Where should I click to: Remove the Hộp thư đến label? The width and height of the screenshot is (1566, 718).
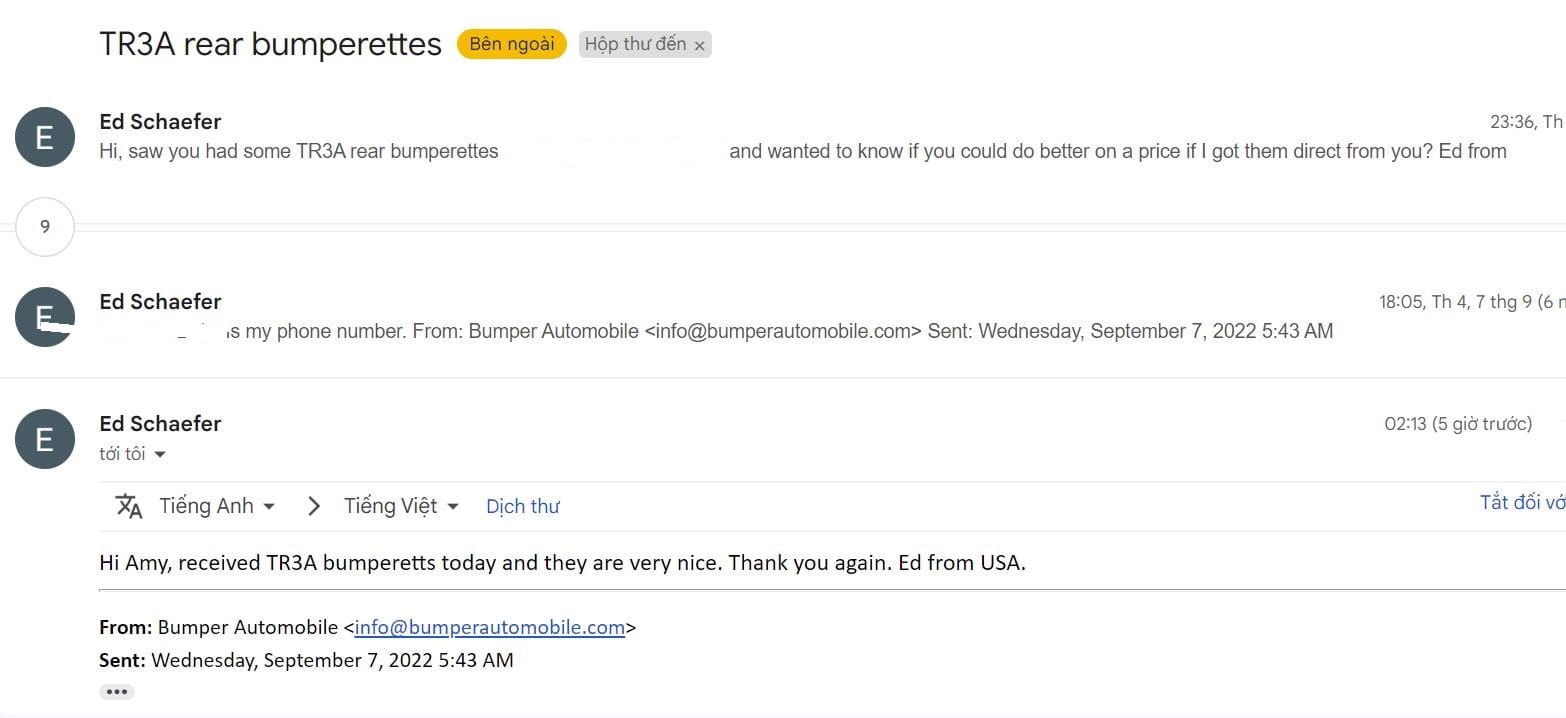point(700,45)
